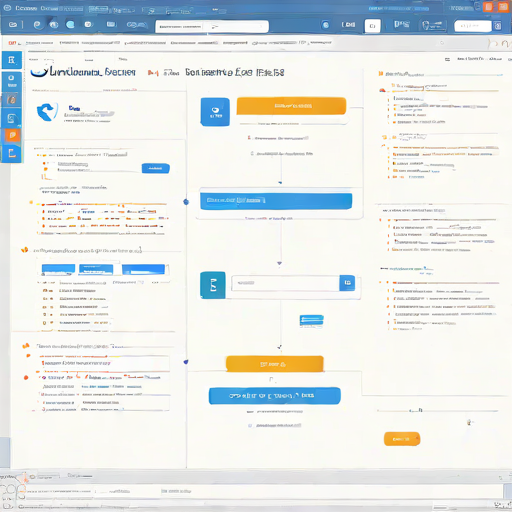Click the blue shield logo under the page title
Viewport: 512px width, 512px height.
tap(47, 112)
